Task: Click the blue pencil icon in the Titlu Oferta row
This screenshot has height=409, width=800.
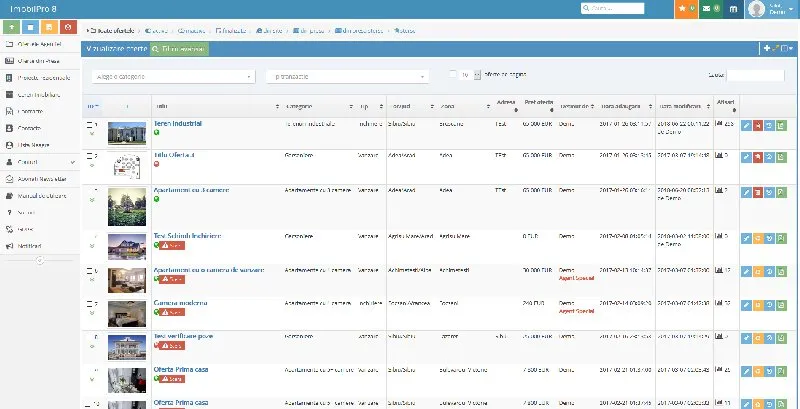Action: click(746, 157)
